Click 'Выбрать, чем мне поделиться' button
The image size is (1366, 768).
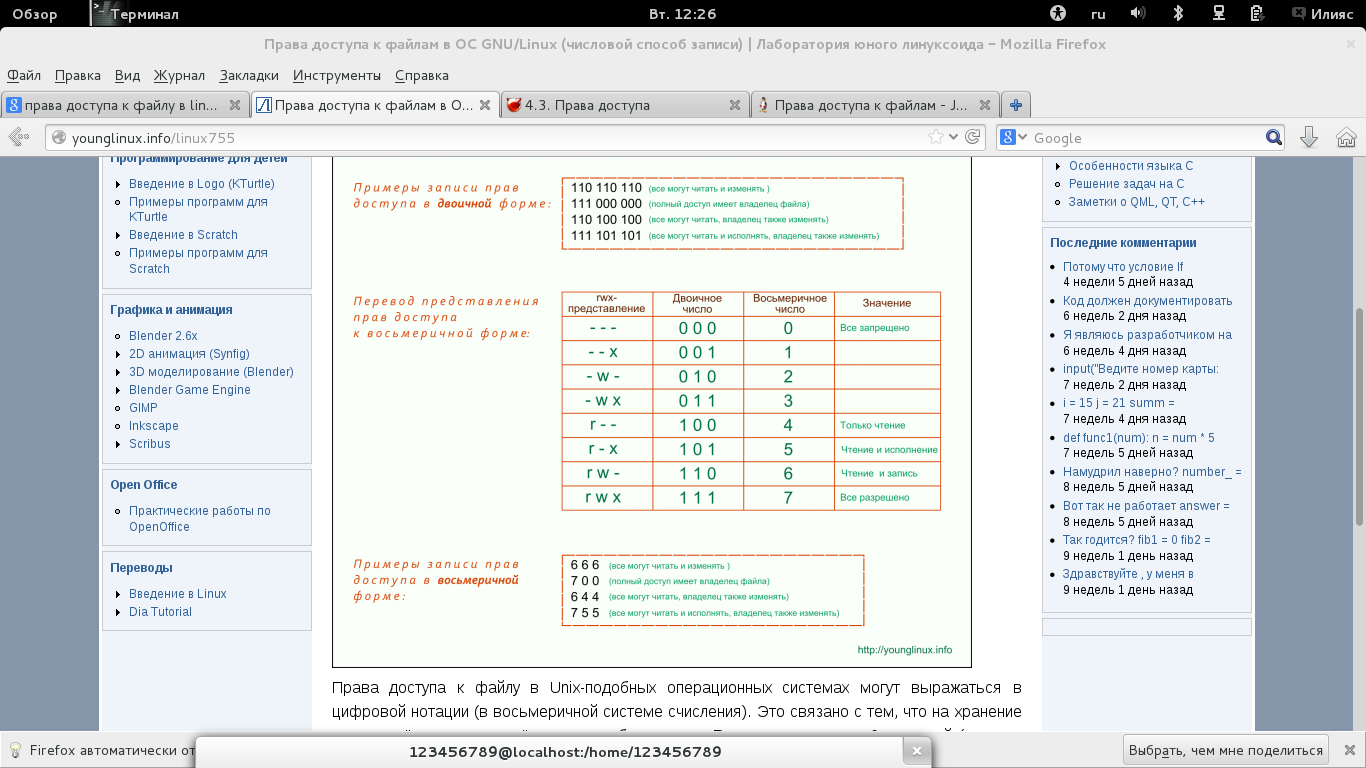tap(1226, 750)
